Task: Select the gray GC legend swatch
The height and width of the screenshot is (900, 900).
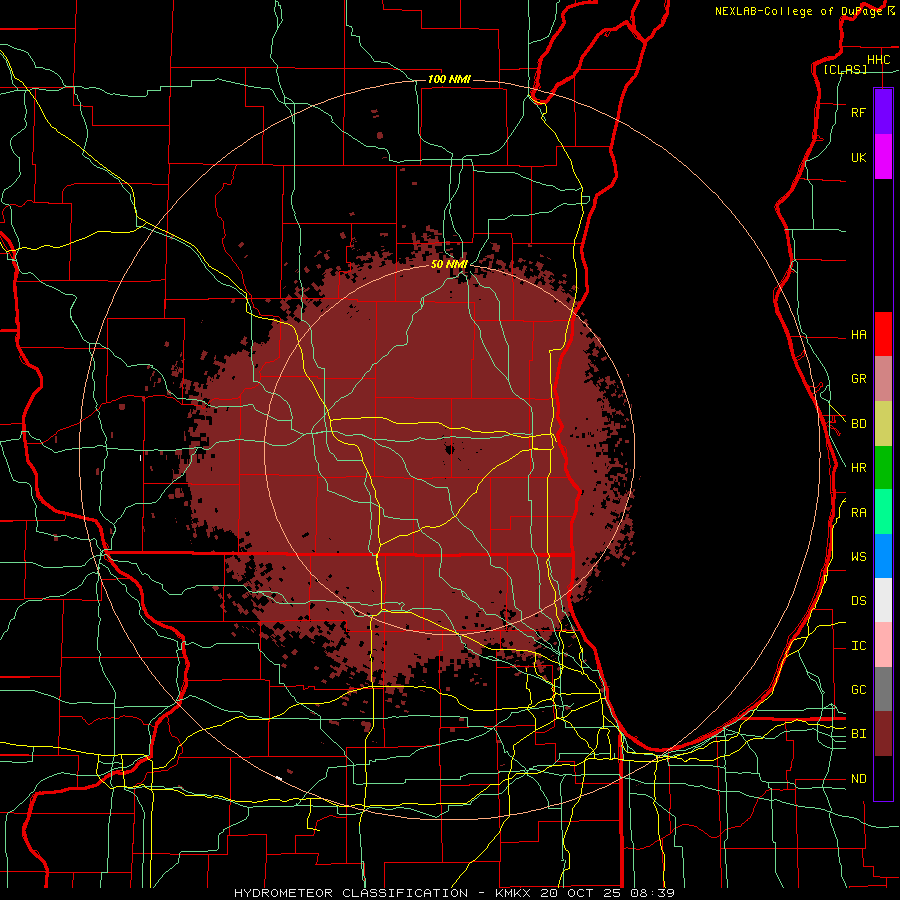Action: pyautogui.click(x=883, y=689)
